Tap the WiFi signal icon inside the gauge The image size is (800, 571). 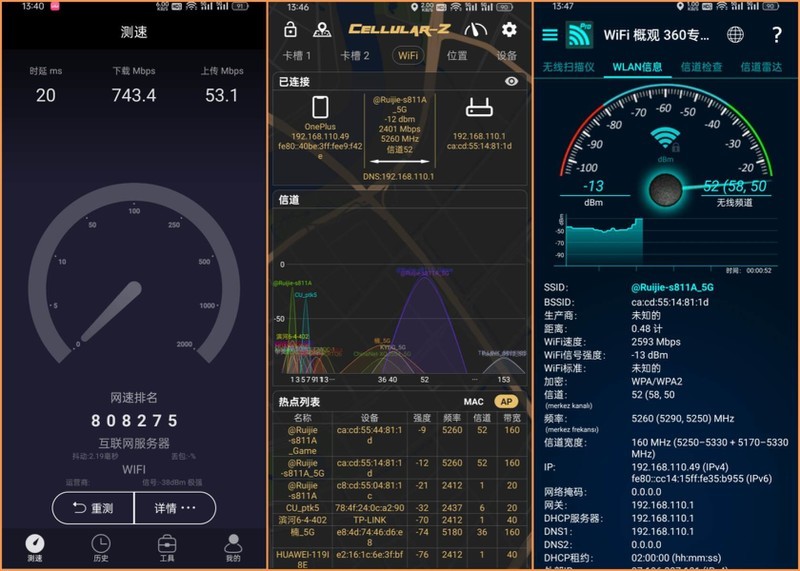[665, 138]
